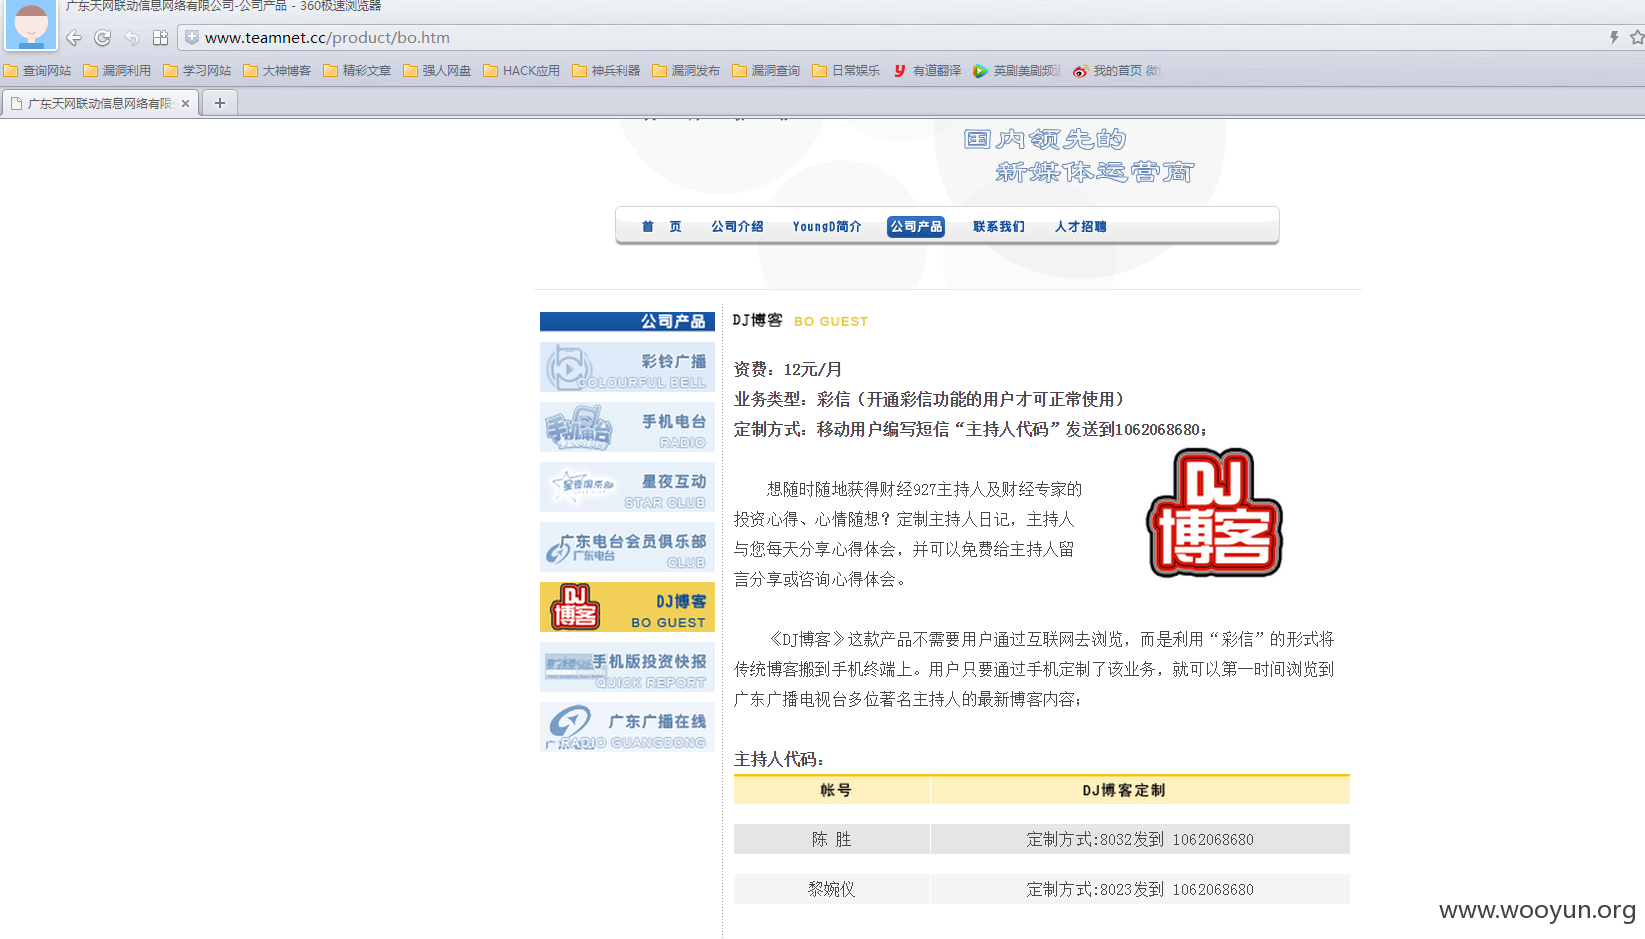Click the large DJ博客 logo image
Viewport: 1645px width, 939px height.
pyautogui.click(x=1214, y=513)
